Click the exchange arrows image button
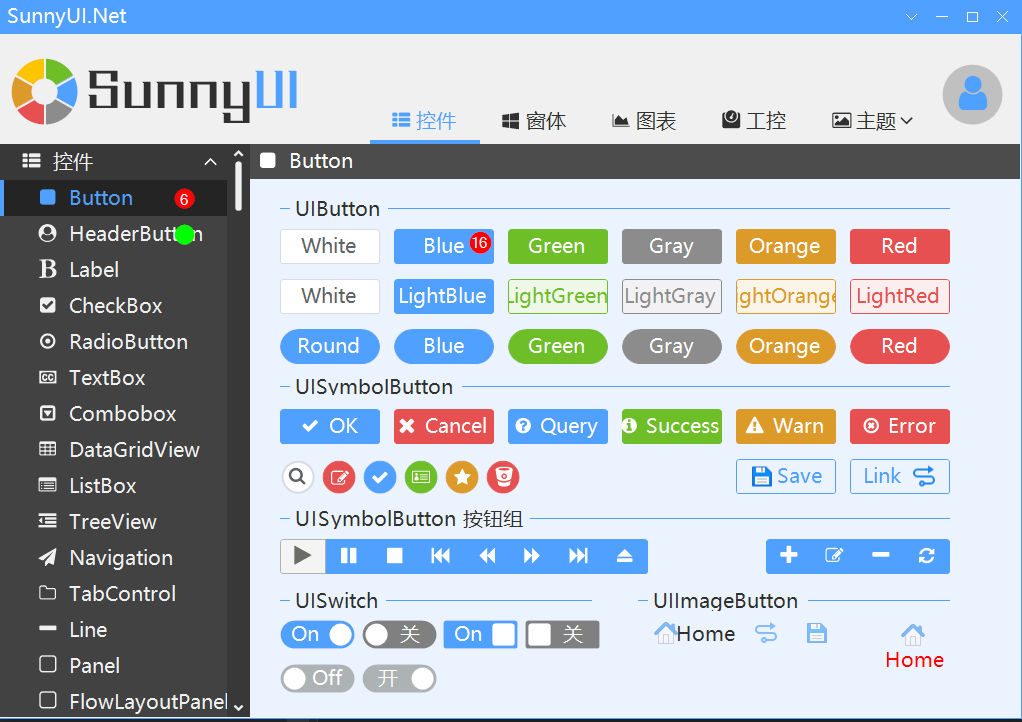1022x722 pixels. click(x=766, y=633)
